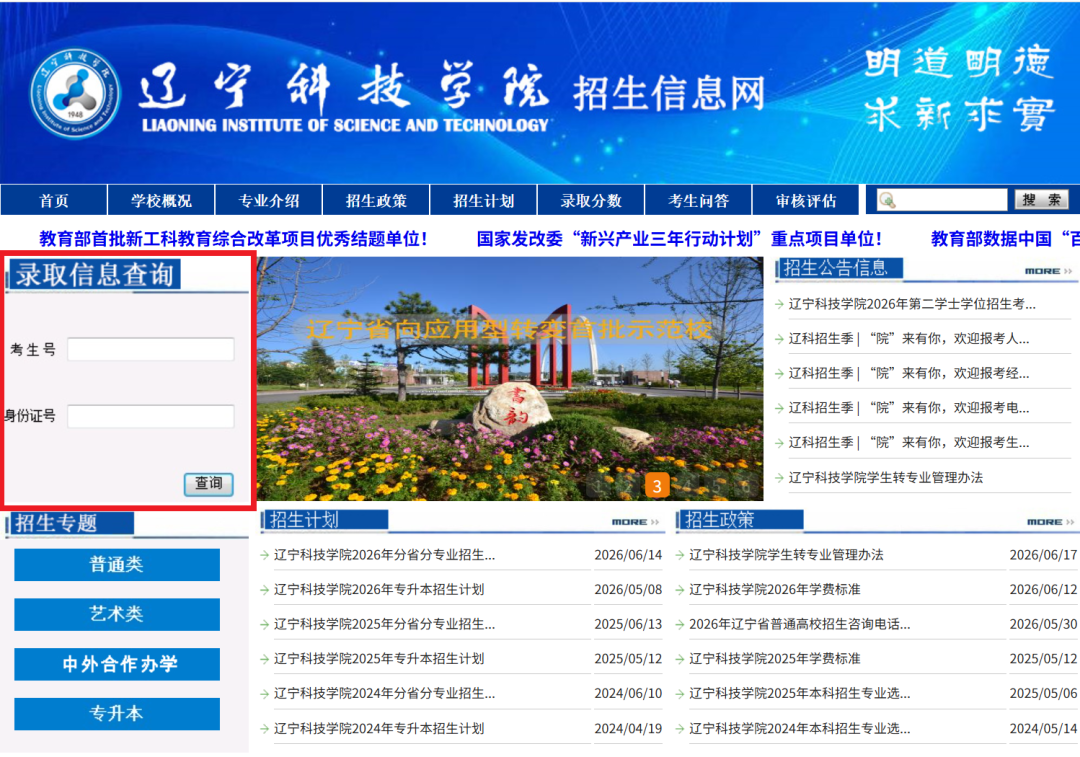This screenshot has height=757, width=1080.
Task: Focus the 考生号 input field
Action: coord(151,349)
